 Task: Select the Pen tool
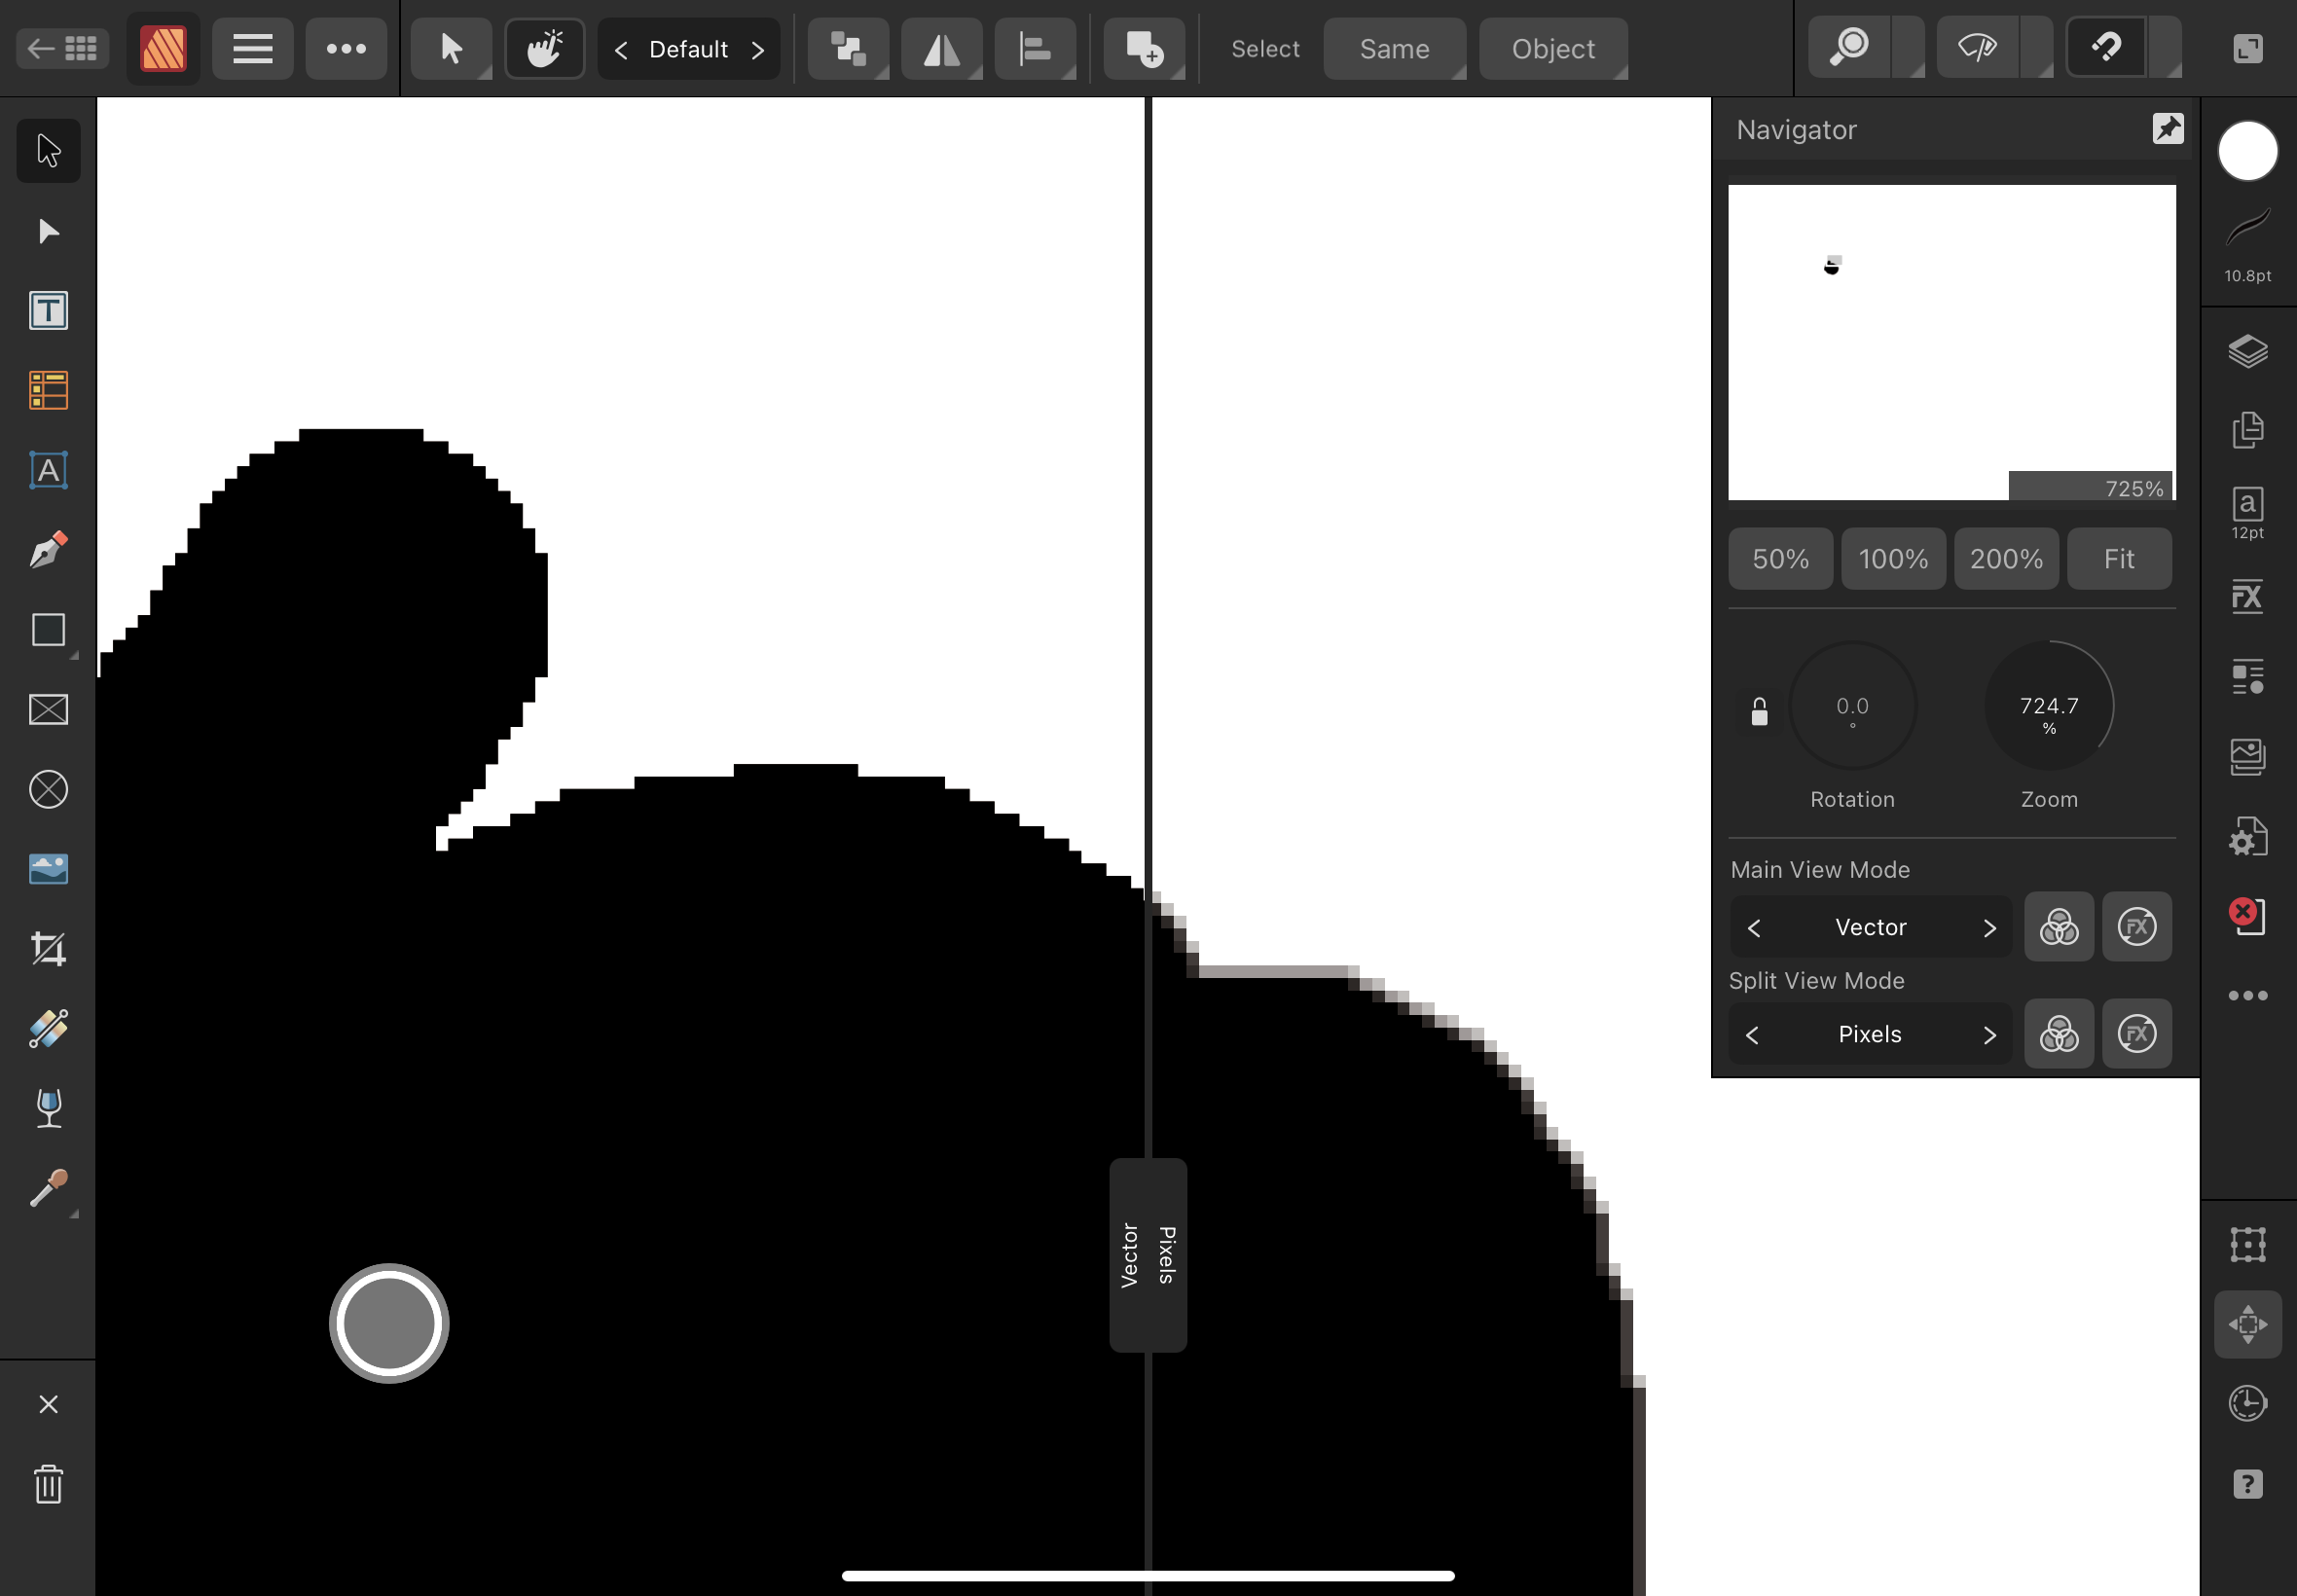click(48, 550)
